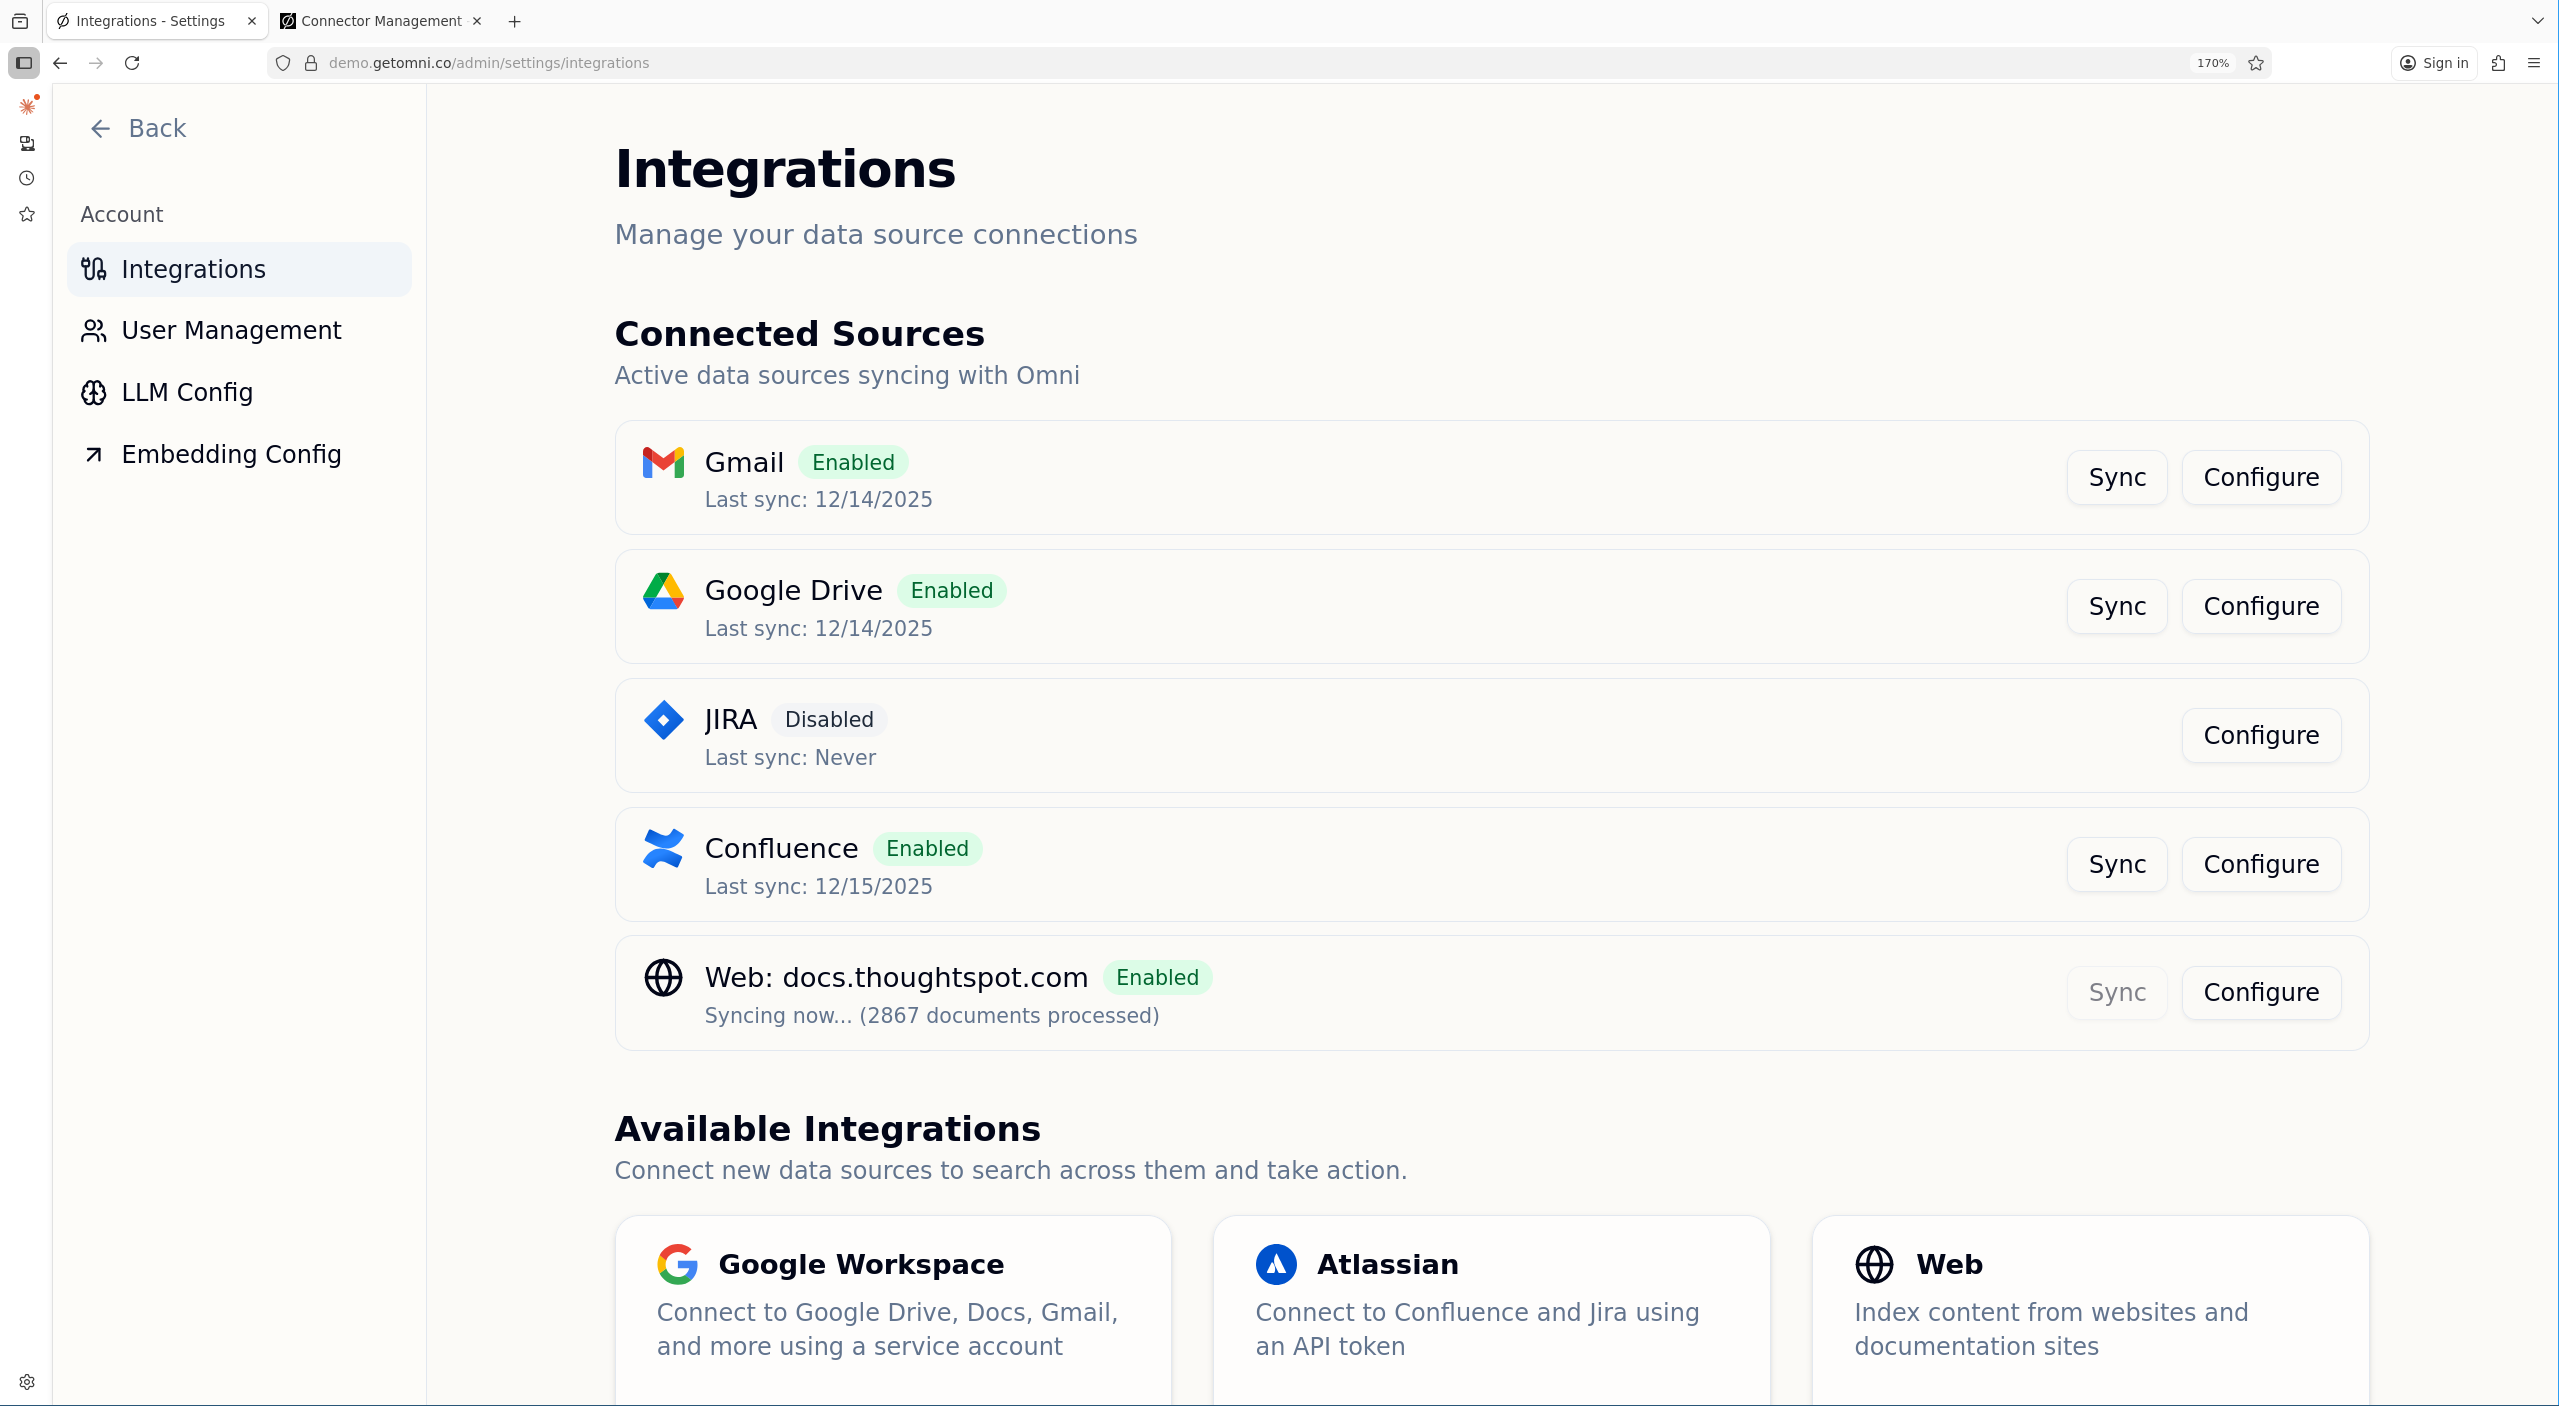Click the Gmail logo icon
Screen dimensions: 2559x1406
(x=663, y=462)
